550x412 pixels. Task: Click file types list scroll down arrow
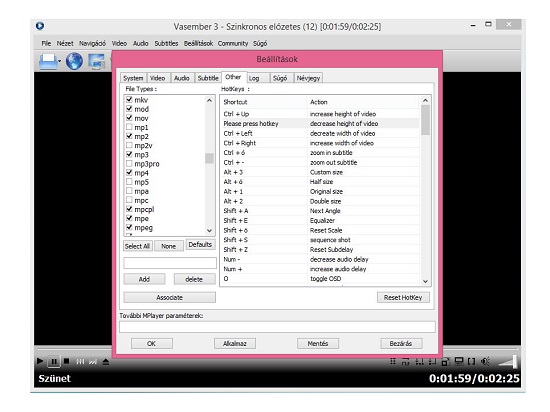(209, 230)
